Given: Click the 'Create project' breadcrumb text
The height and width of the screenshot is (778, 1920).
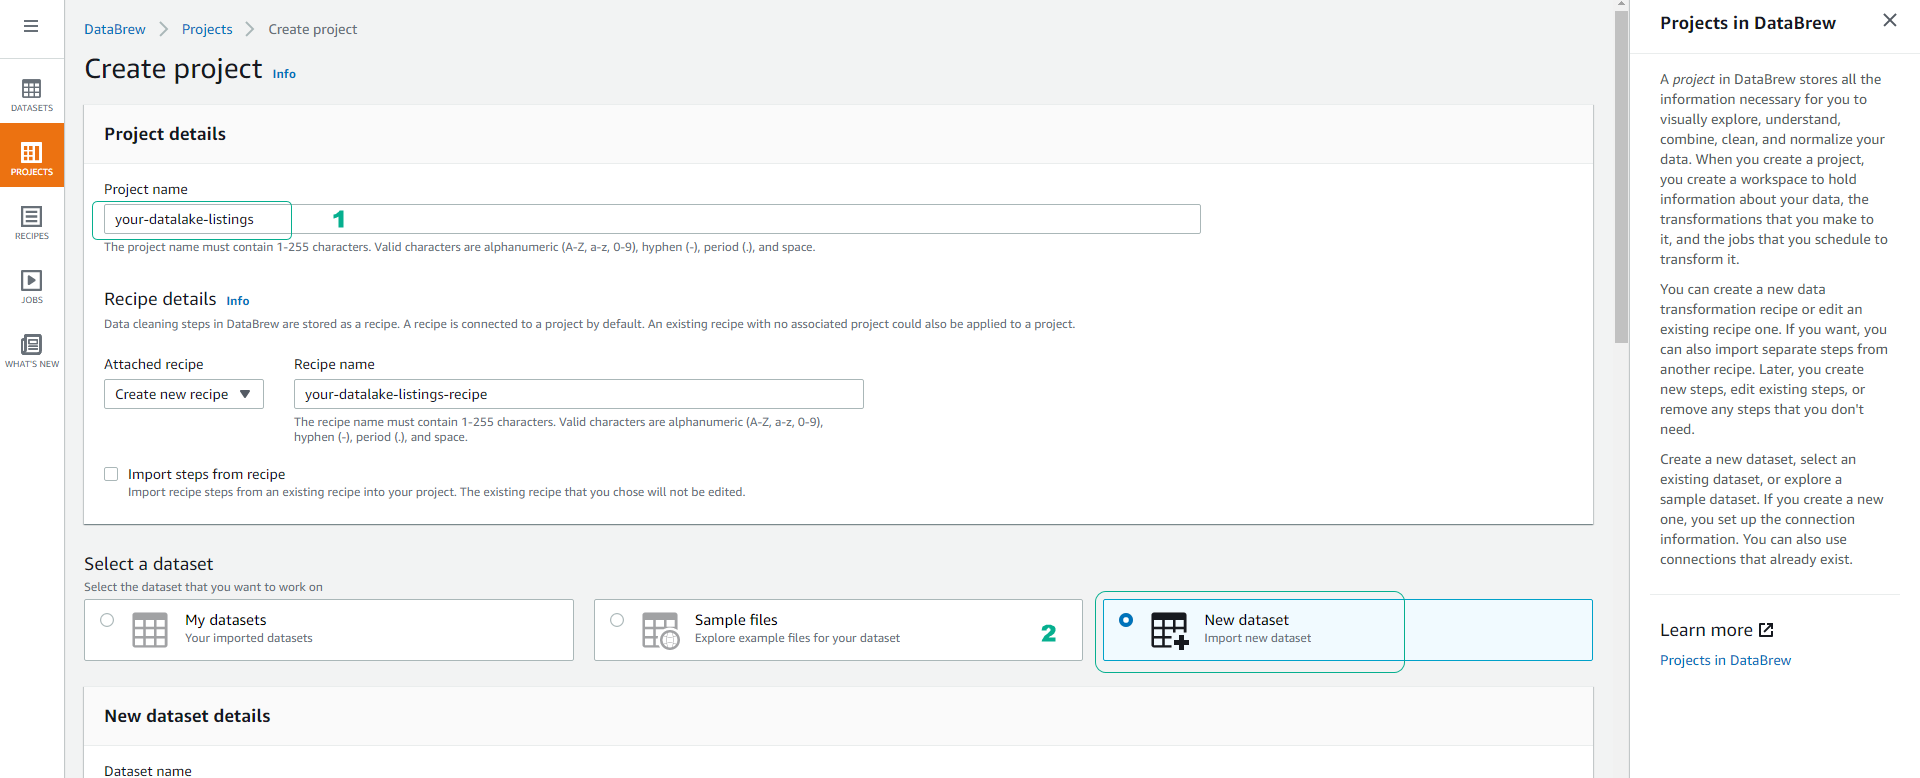Looking at the screenshot, I should click(x=312, y=29).
